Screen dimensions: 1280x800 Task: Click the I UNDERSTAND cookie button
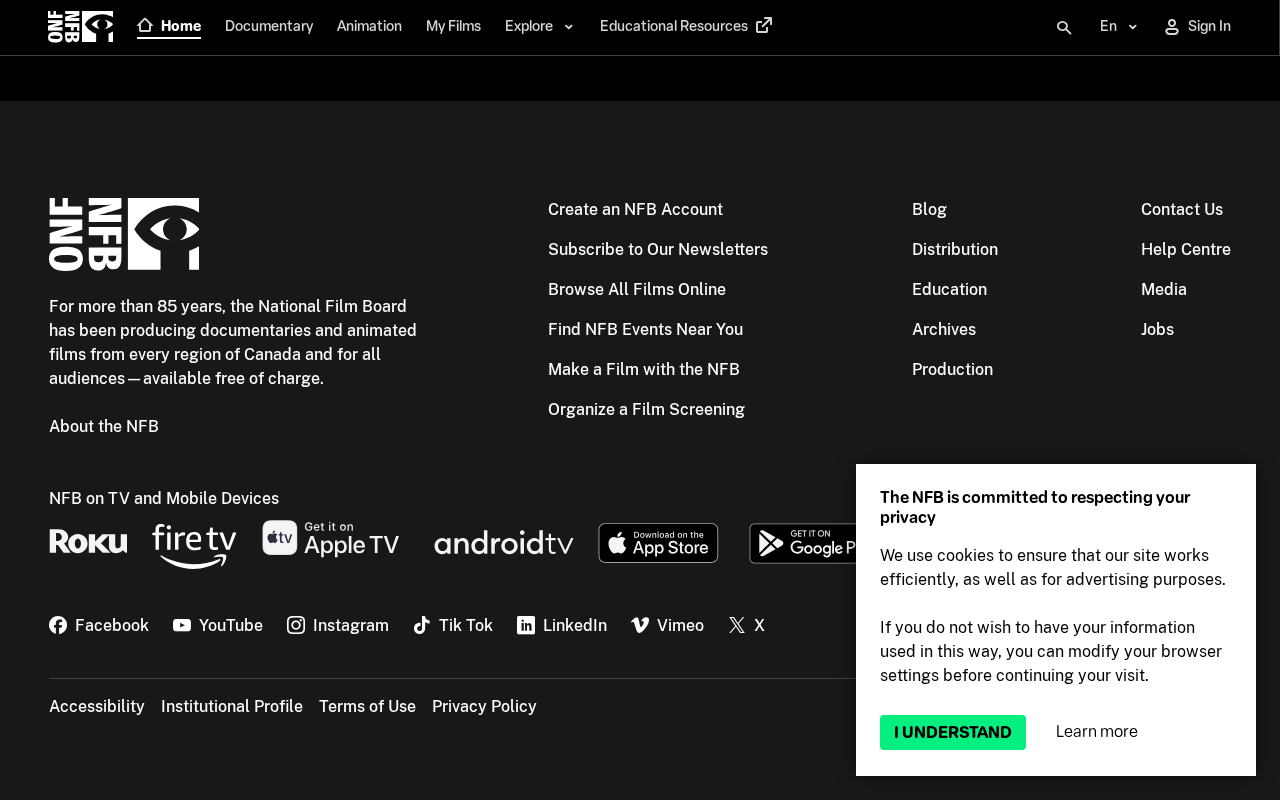[x=953, y=732]
